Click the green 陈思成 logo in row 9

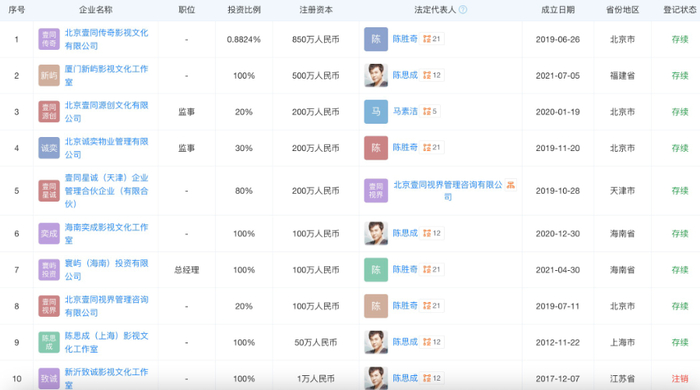coord(49,342)
